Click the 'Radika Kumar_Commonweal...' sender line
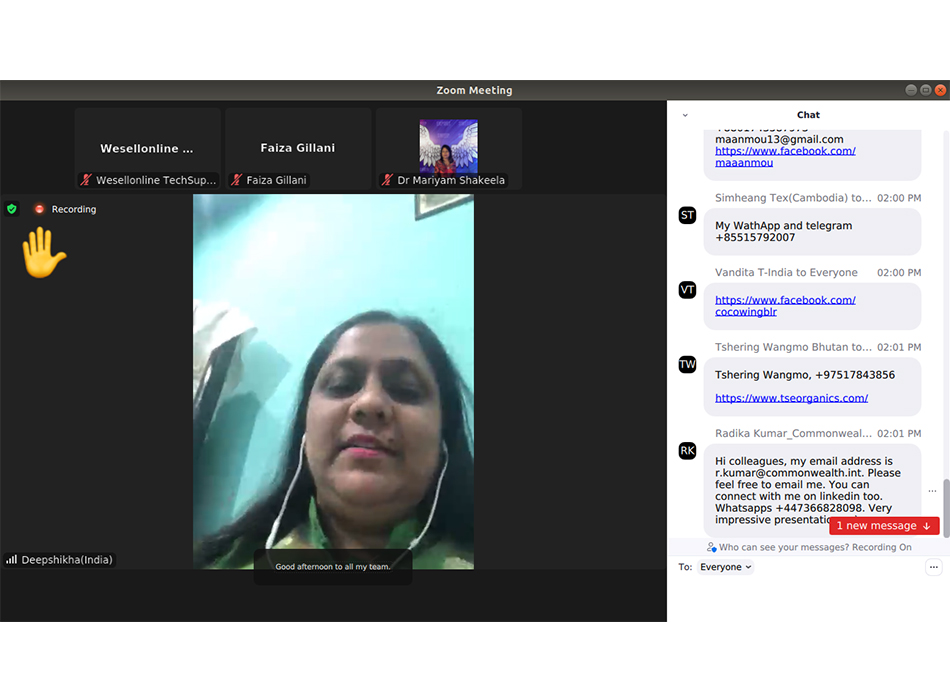The width and height of the screenshot is (950, 700). pyautogui.click(x=792, y=433)
